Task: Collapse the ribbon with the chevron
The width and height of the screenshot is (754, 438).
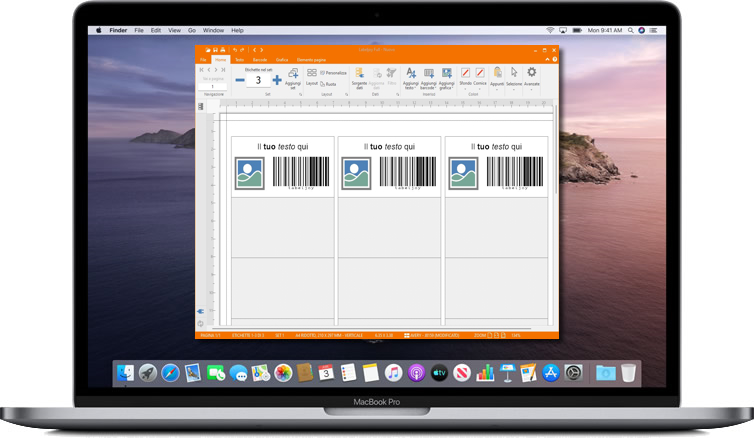Action: (x=547, y=59)
